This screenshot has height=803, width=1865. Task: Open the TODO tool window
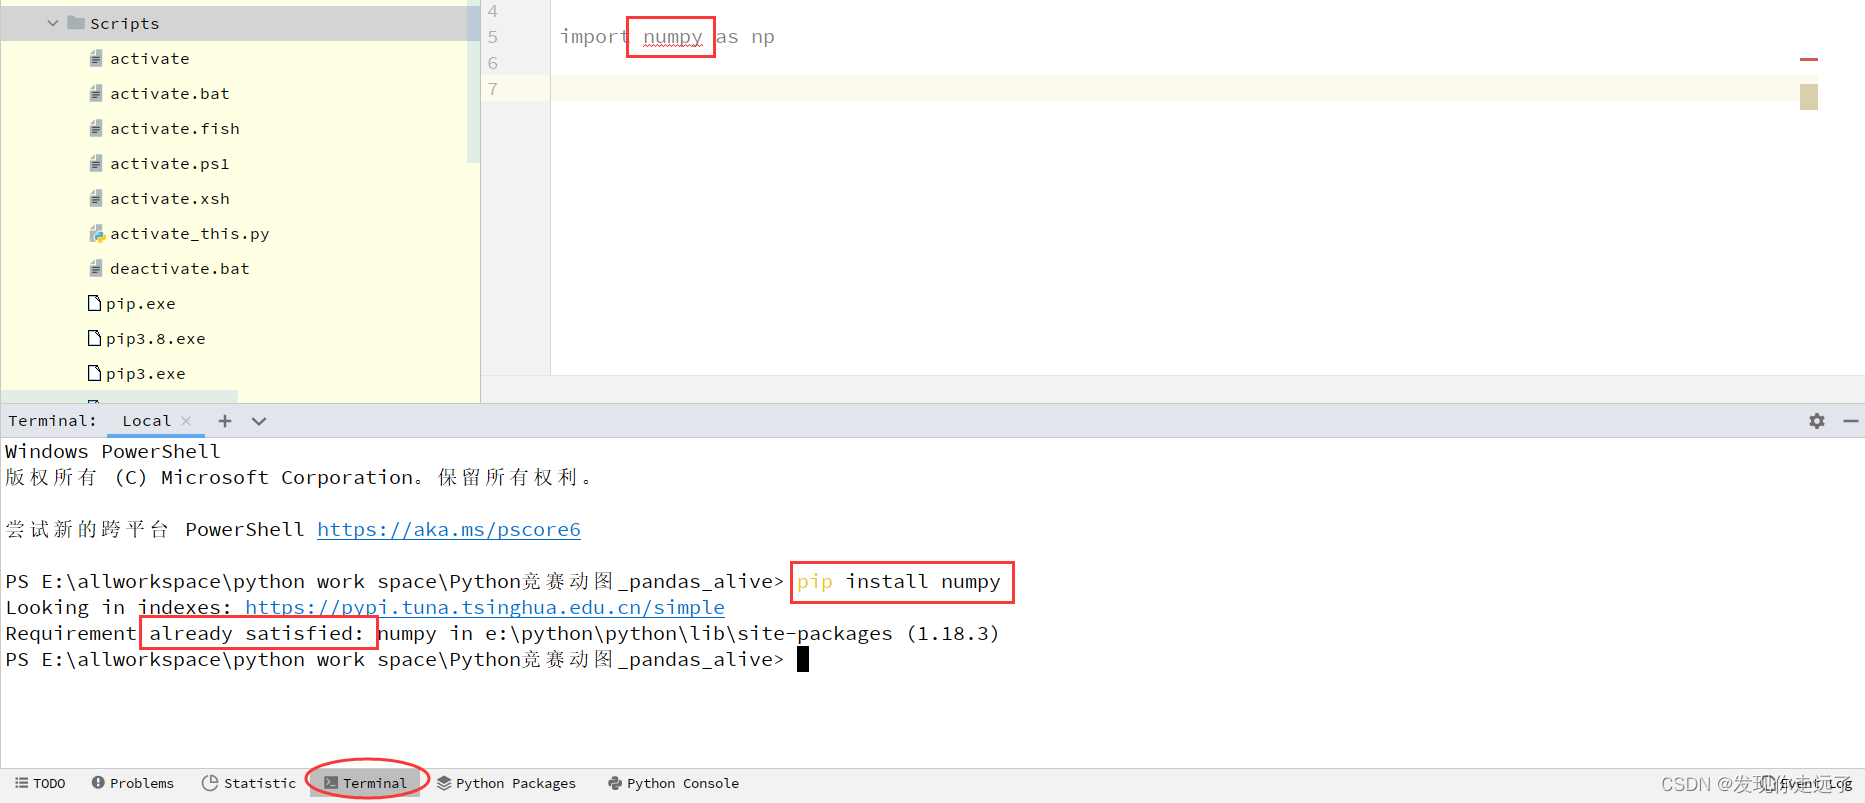click(x=40, y=783)
